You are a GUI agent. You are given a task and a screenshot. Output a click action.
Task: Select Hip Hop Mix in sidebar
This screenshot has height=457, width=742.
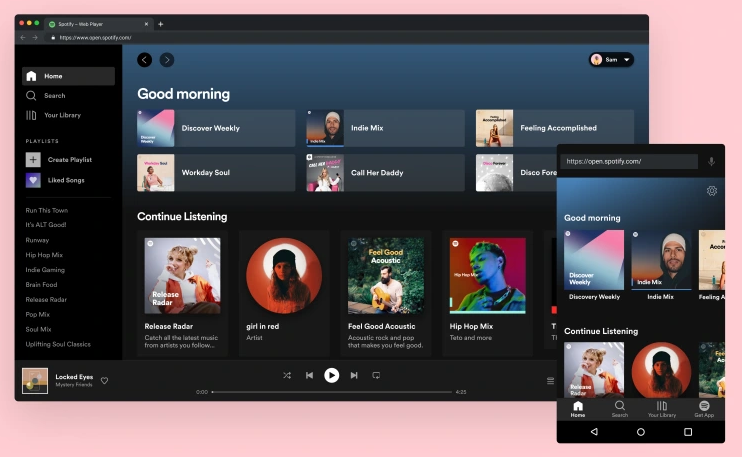[44, 255]
